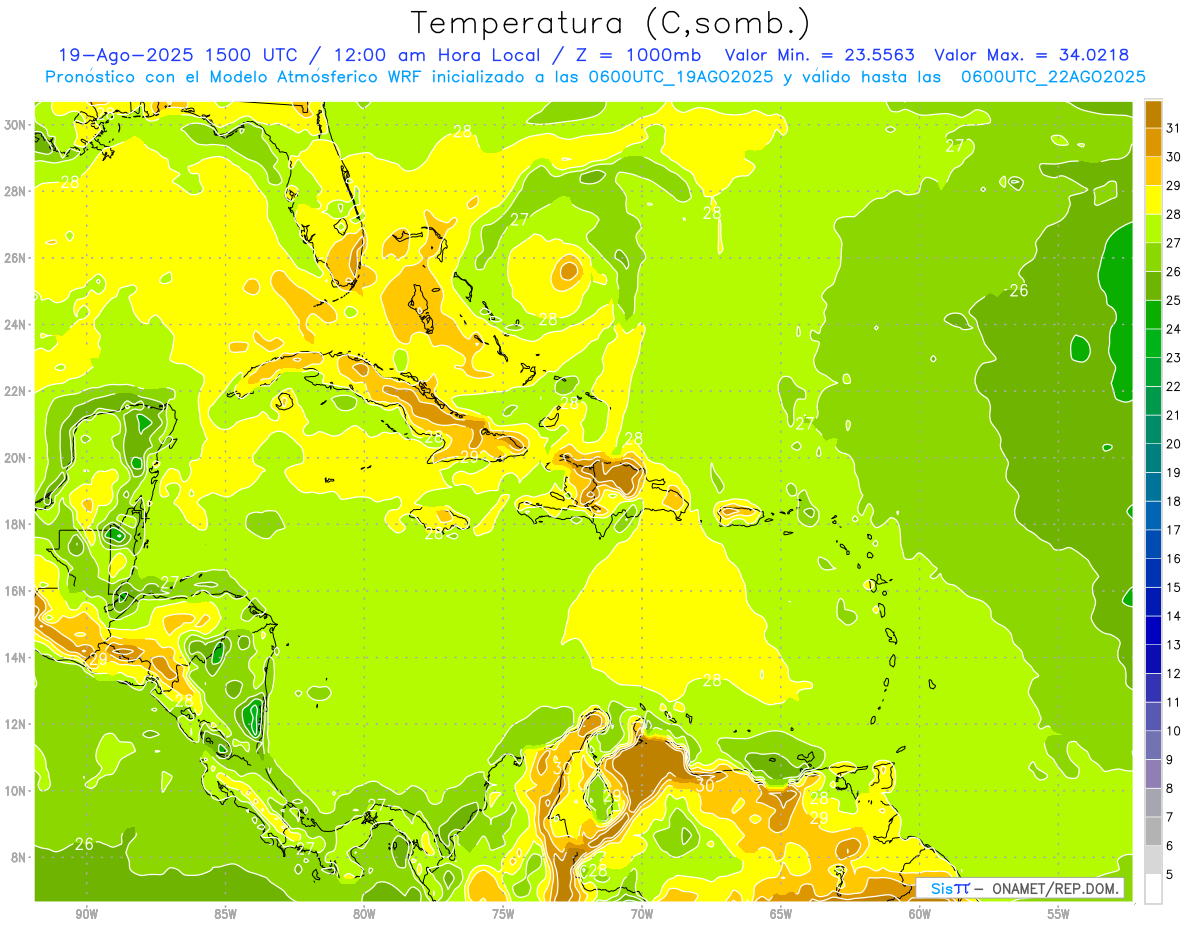Click the colorbar swatch between 27 and 28
This screenshot has height=927, width=1200.
pos(1153,228)
